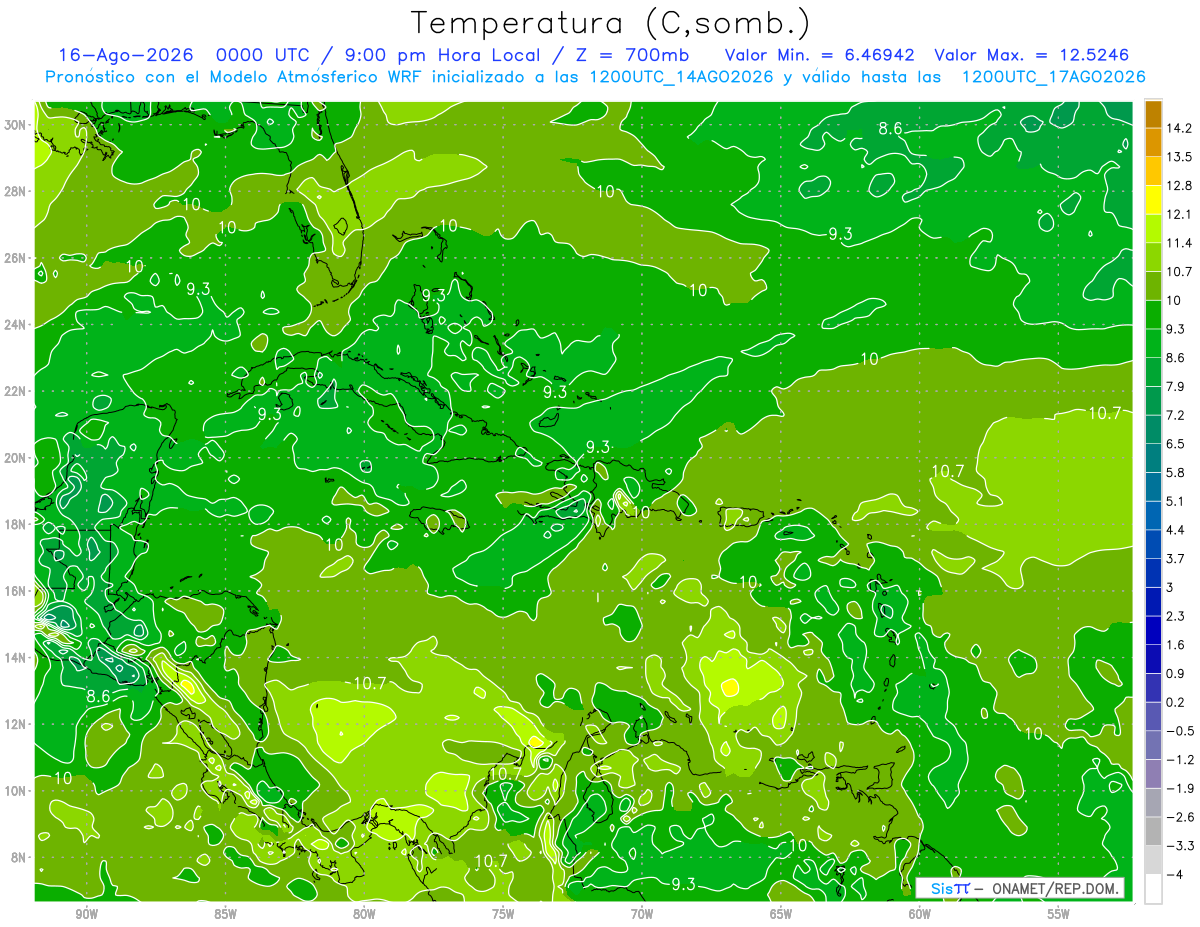Click the "65W" longitude axis label
Viewport: 1200px width, 927px height.
(x=780, y=914)
